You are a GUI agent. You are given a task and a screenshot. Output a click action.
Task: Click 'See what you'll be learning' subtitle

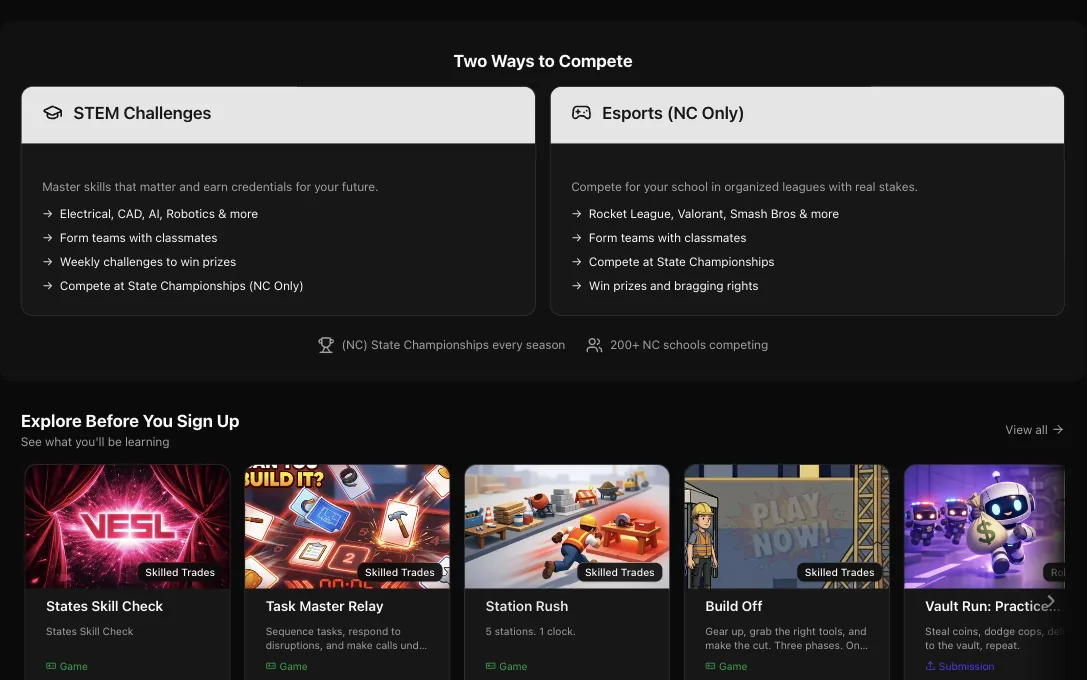coord(95,442)
